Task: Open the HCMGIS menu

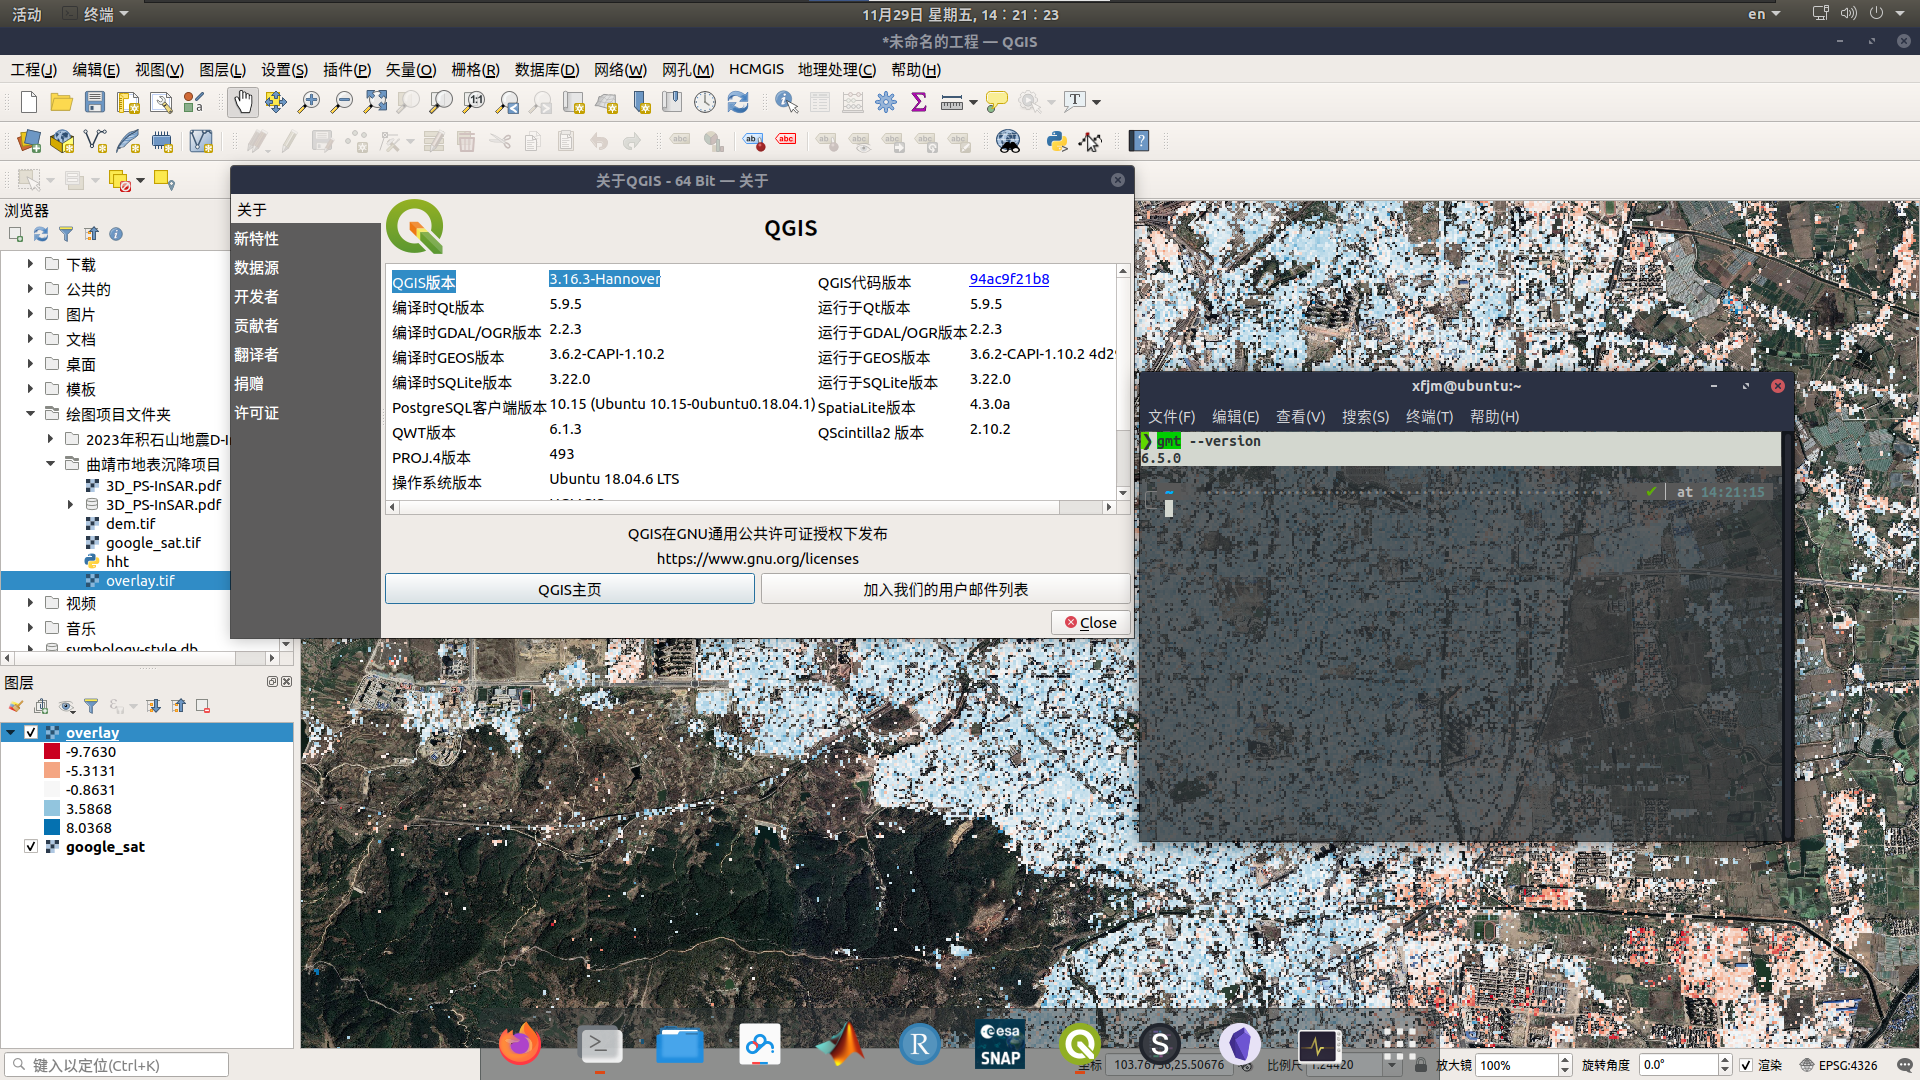Action: pyautogui.click(x=756, y=70)
